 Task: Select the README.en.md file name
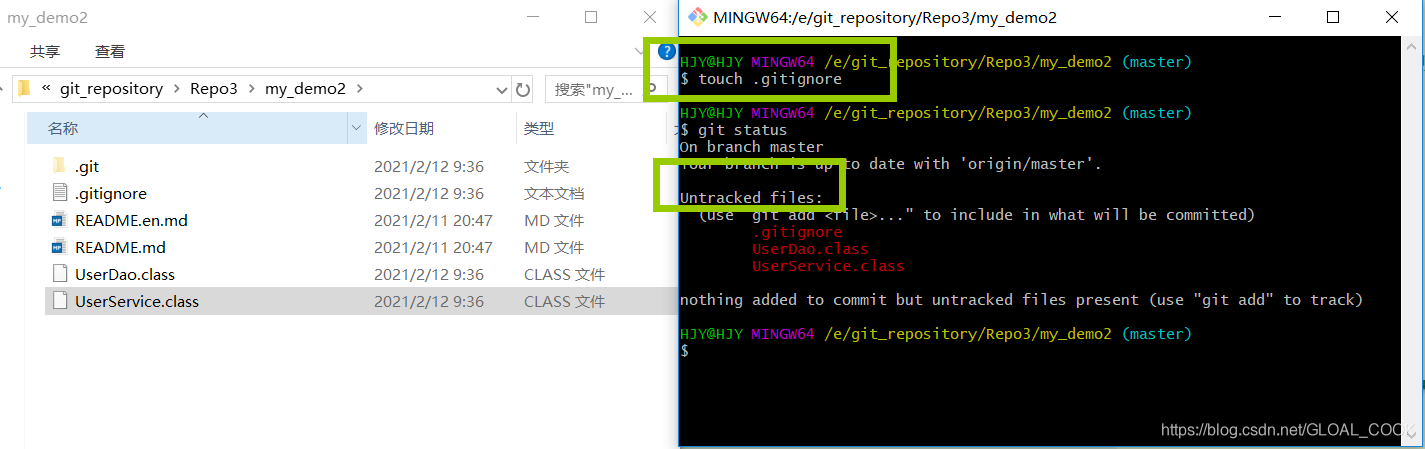(x=131, y=220)
